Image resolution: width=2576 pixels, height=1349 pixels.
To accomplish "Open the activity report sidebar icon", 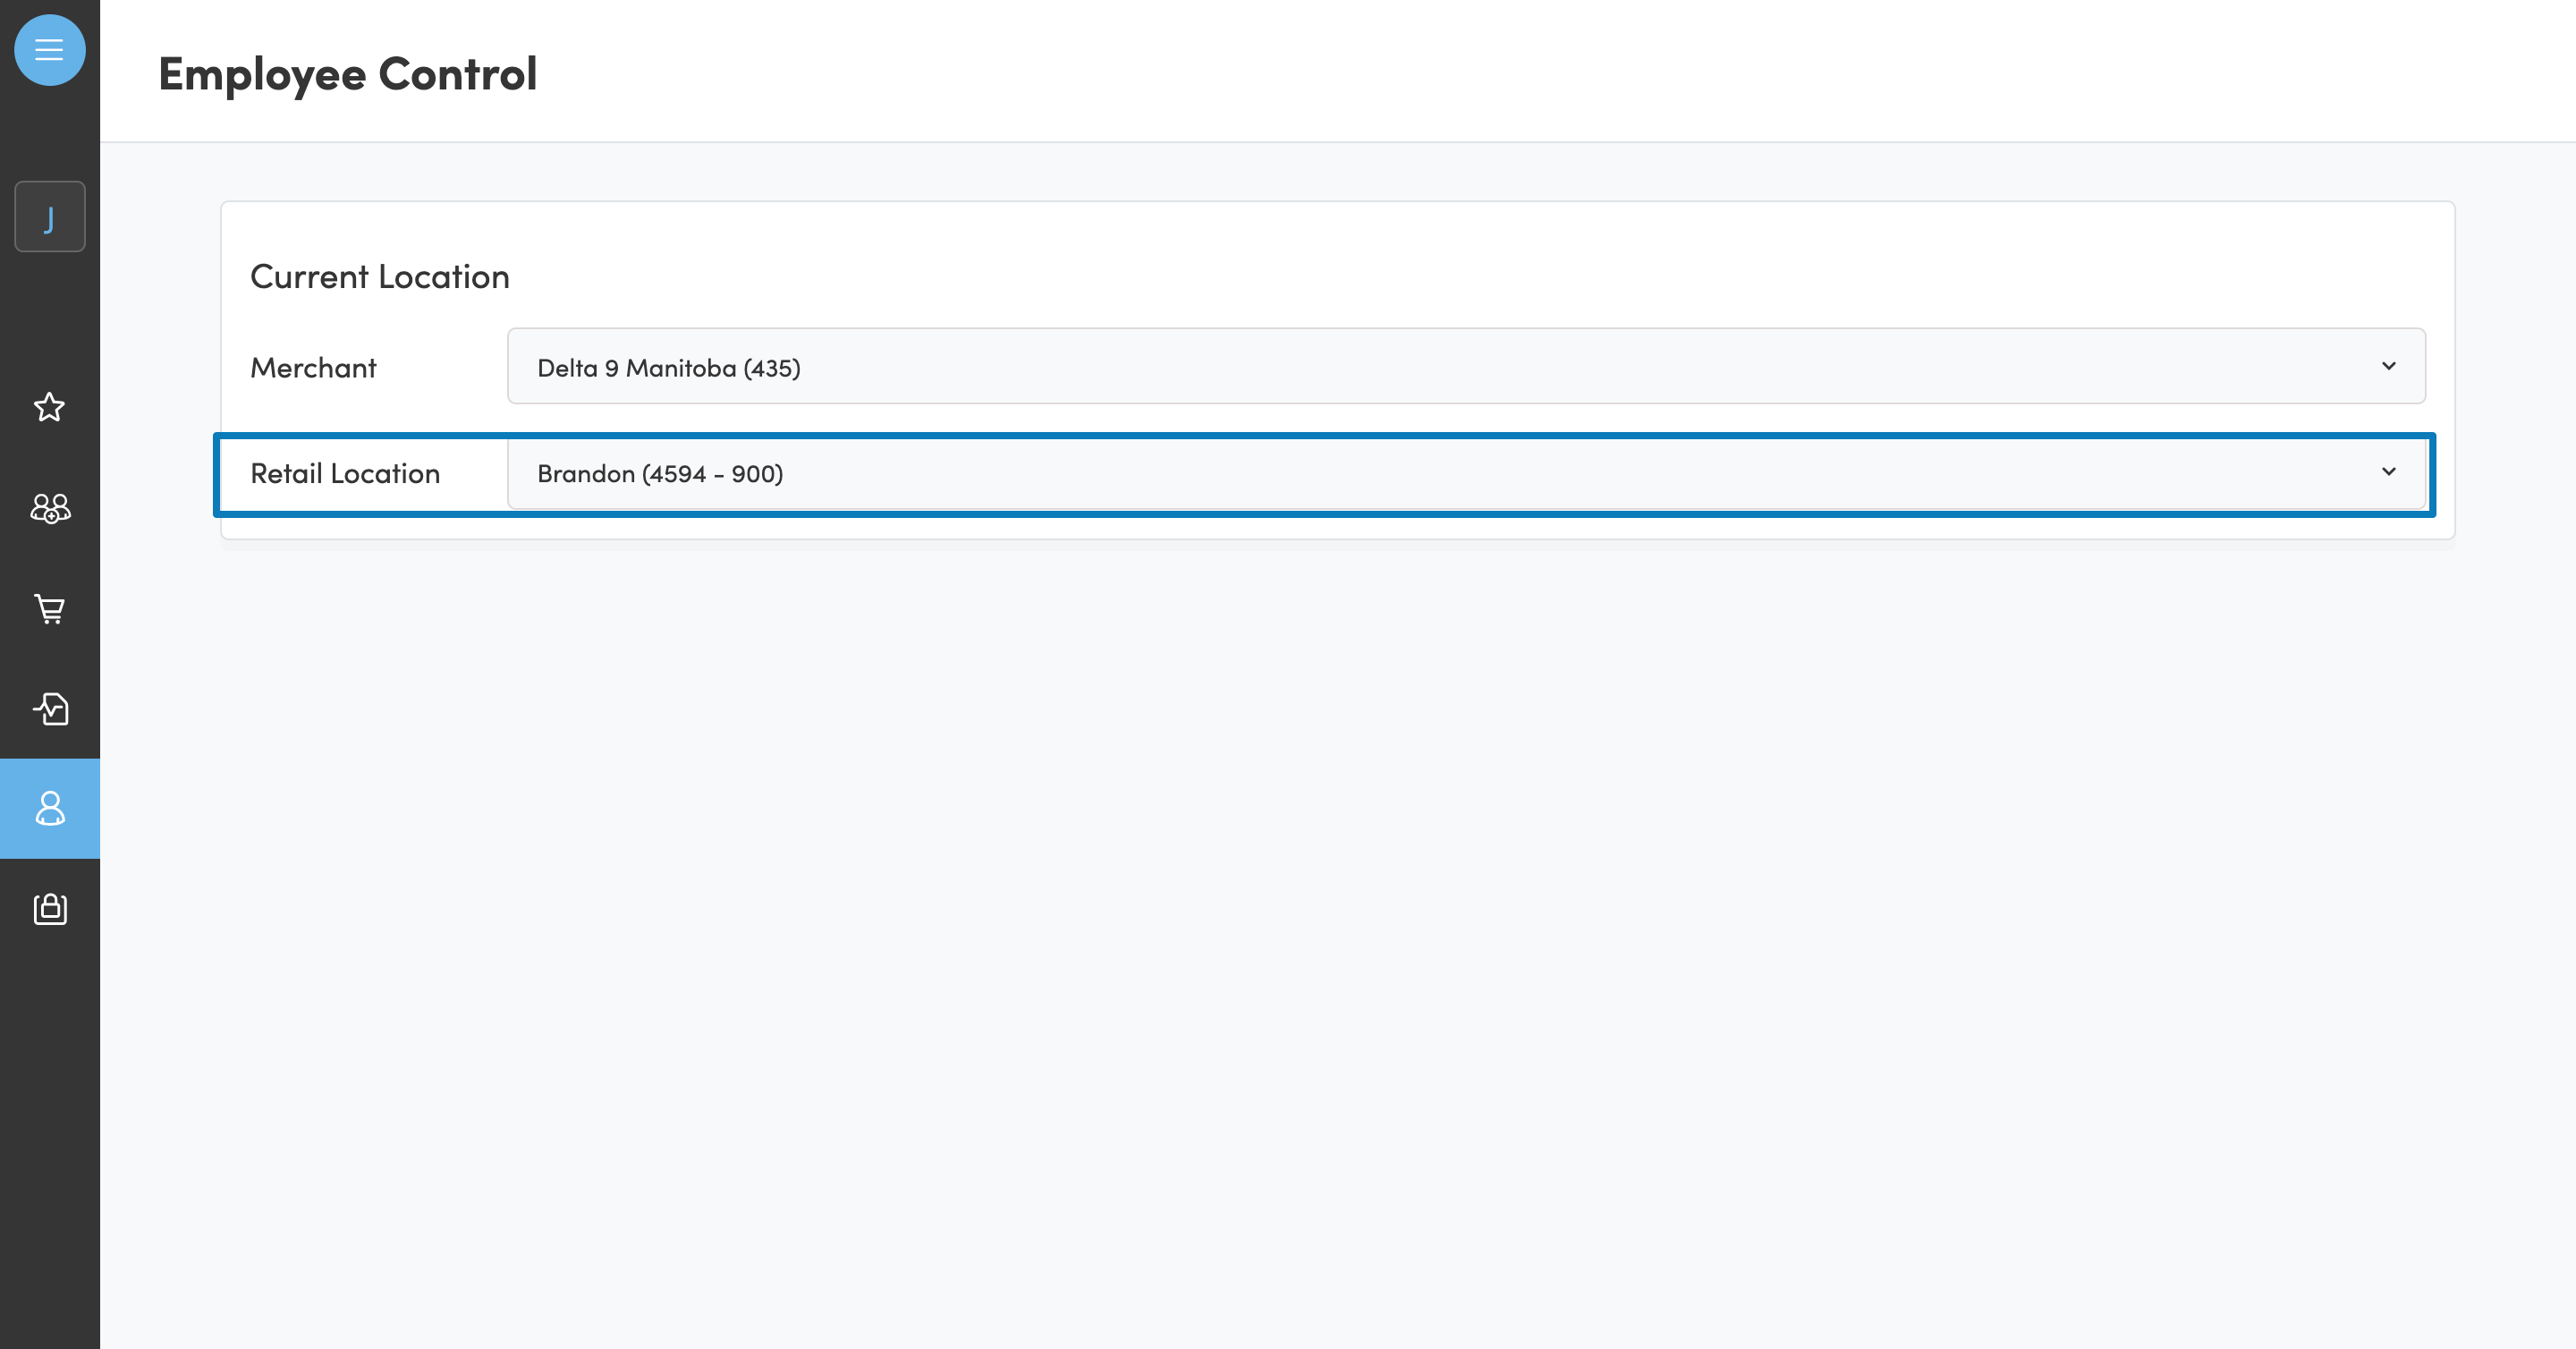I will click(49, 708).
